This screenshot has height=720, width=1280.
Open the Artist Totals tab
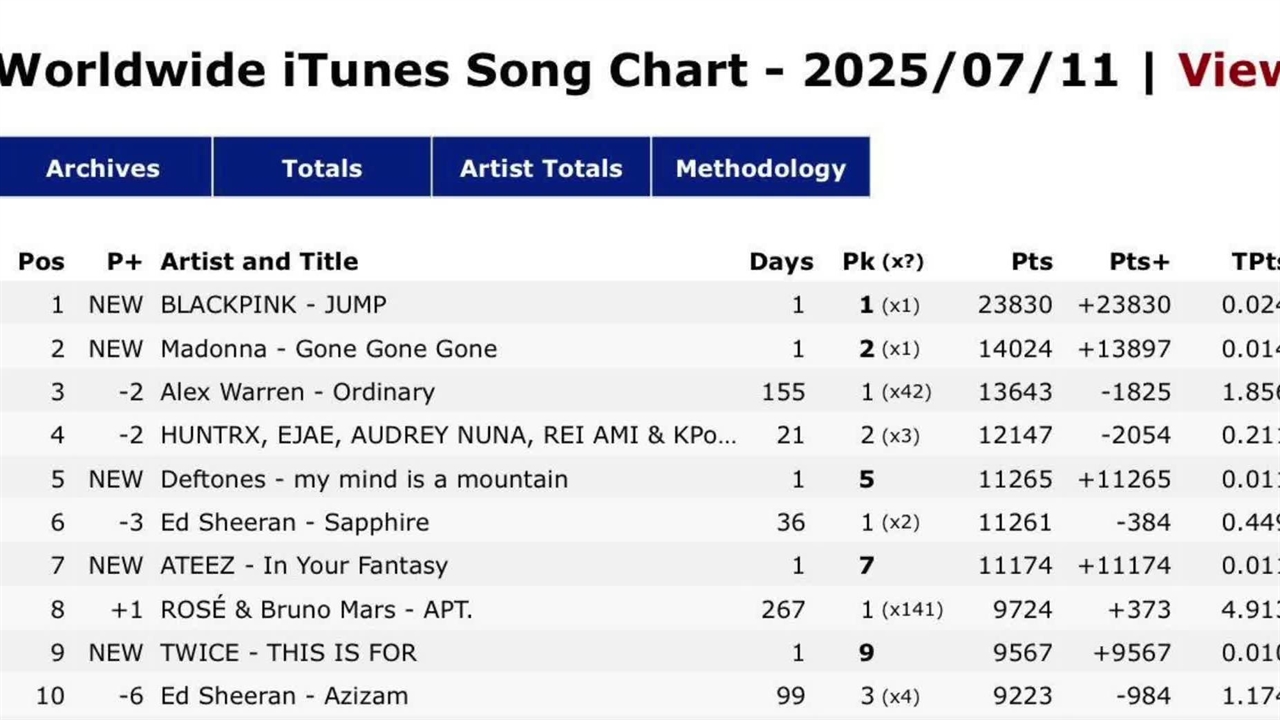pos(541,168)
